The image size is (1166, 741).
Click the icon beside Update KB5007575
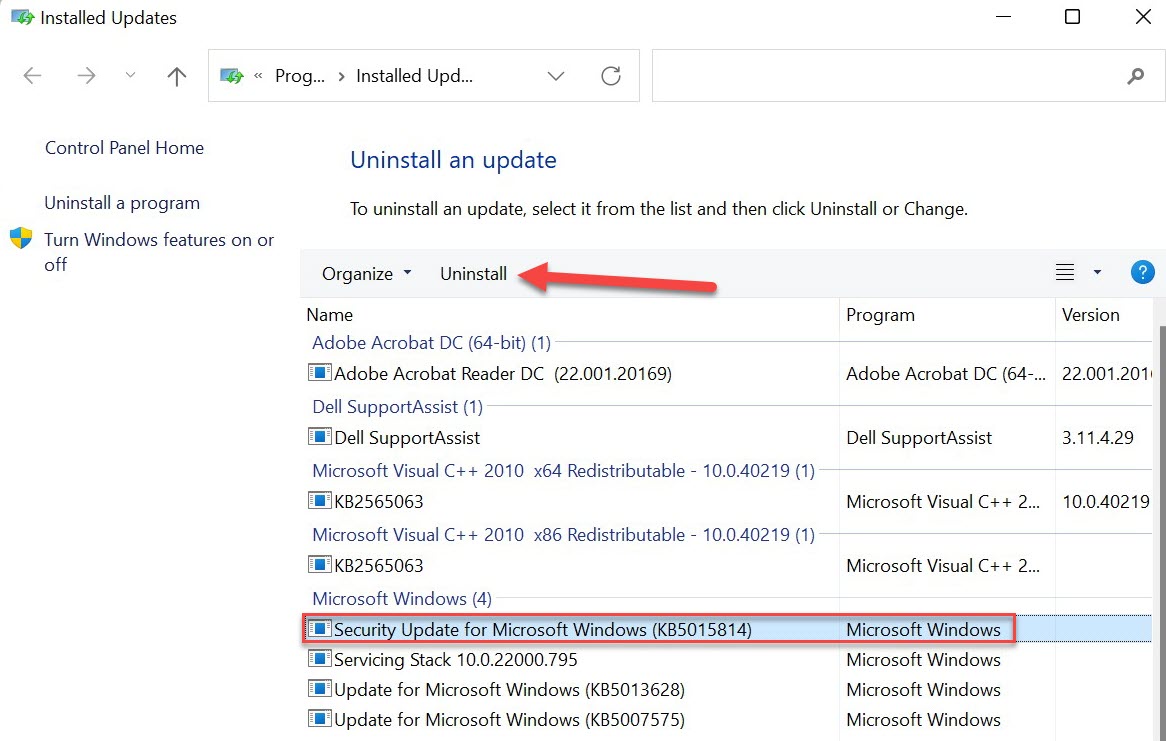coord(319,718)
